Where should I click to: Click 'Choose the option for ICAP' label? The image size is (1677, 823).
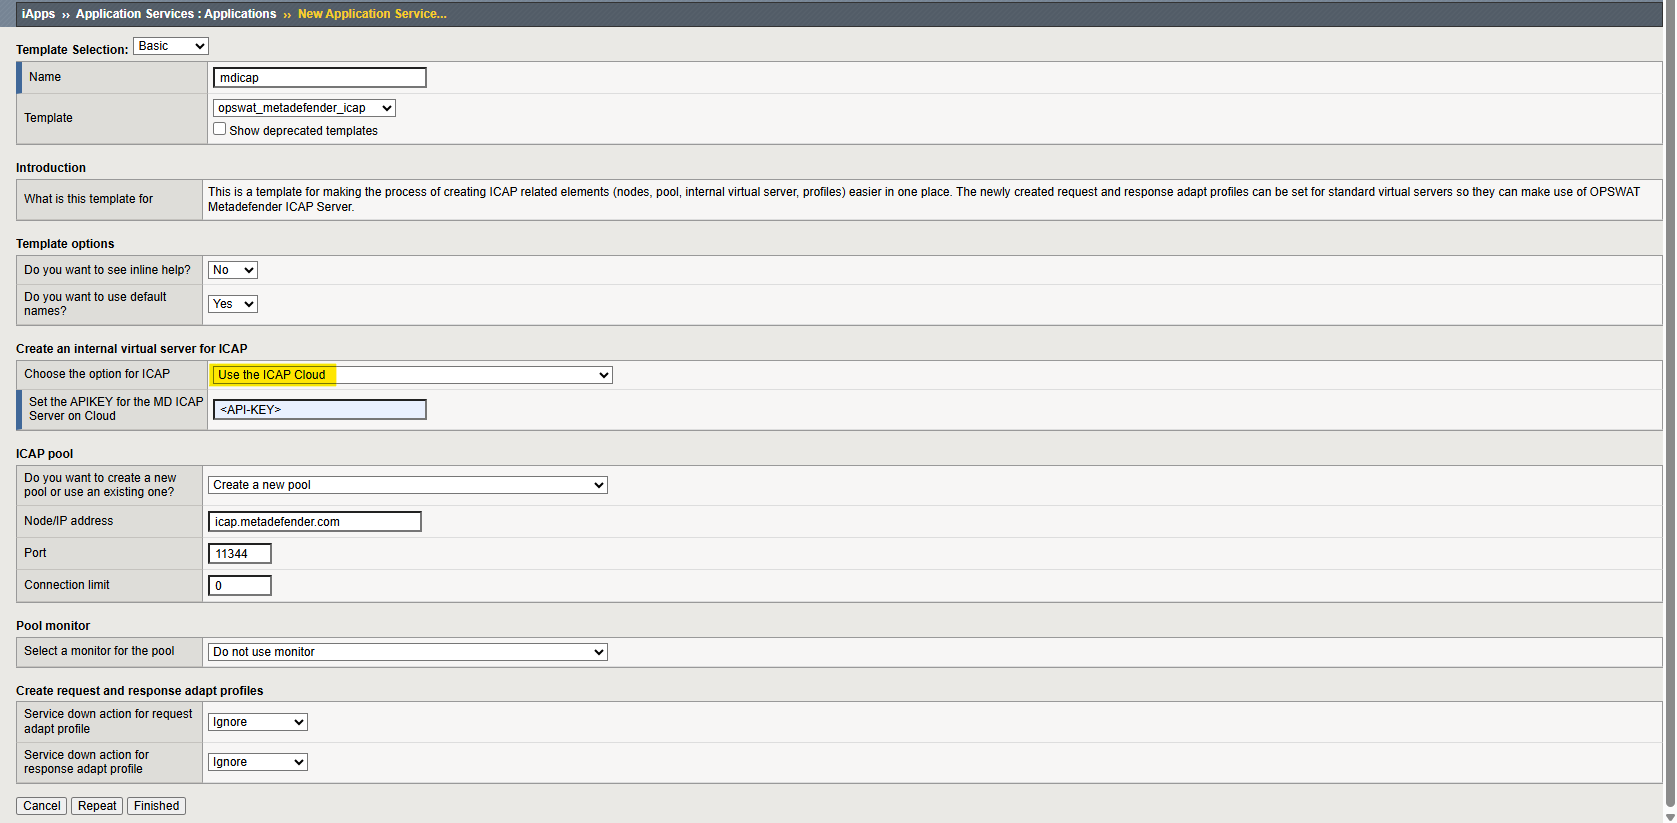(97, 374)
